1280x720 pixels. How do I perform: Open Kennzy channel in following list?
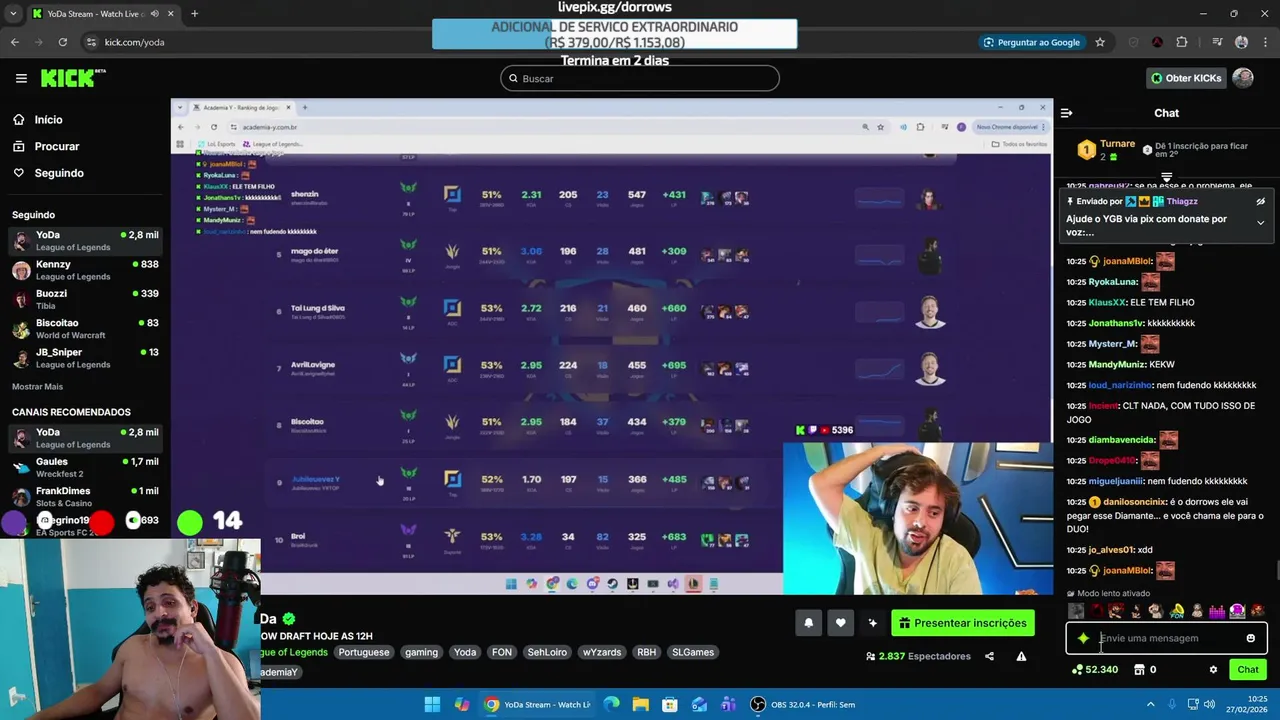(x=85, y=270)
